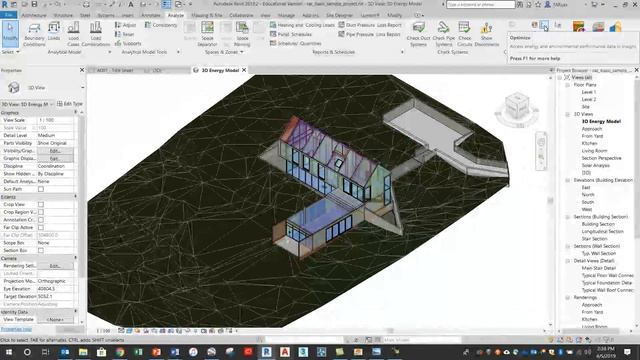Click Edit button for Rendering Settings

point(55,266)
